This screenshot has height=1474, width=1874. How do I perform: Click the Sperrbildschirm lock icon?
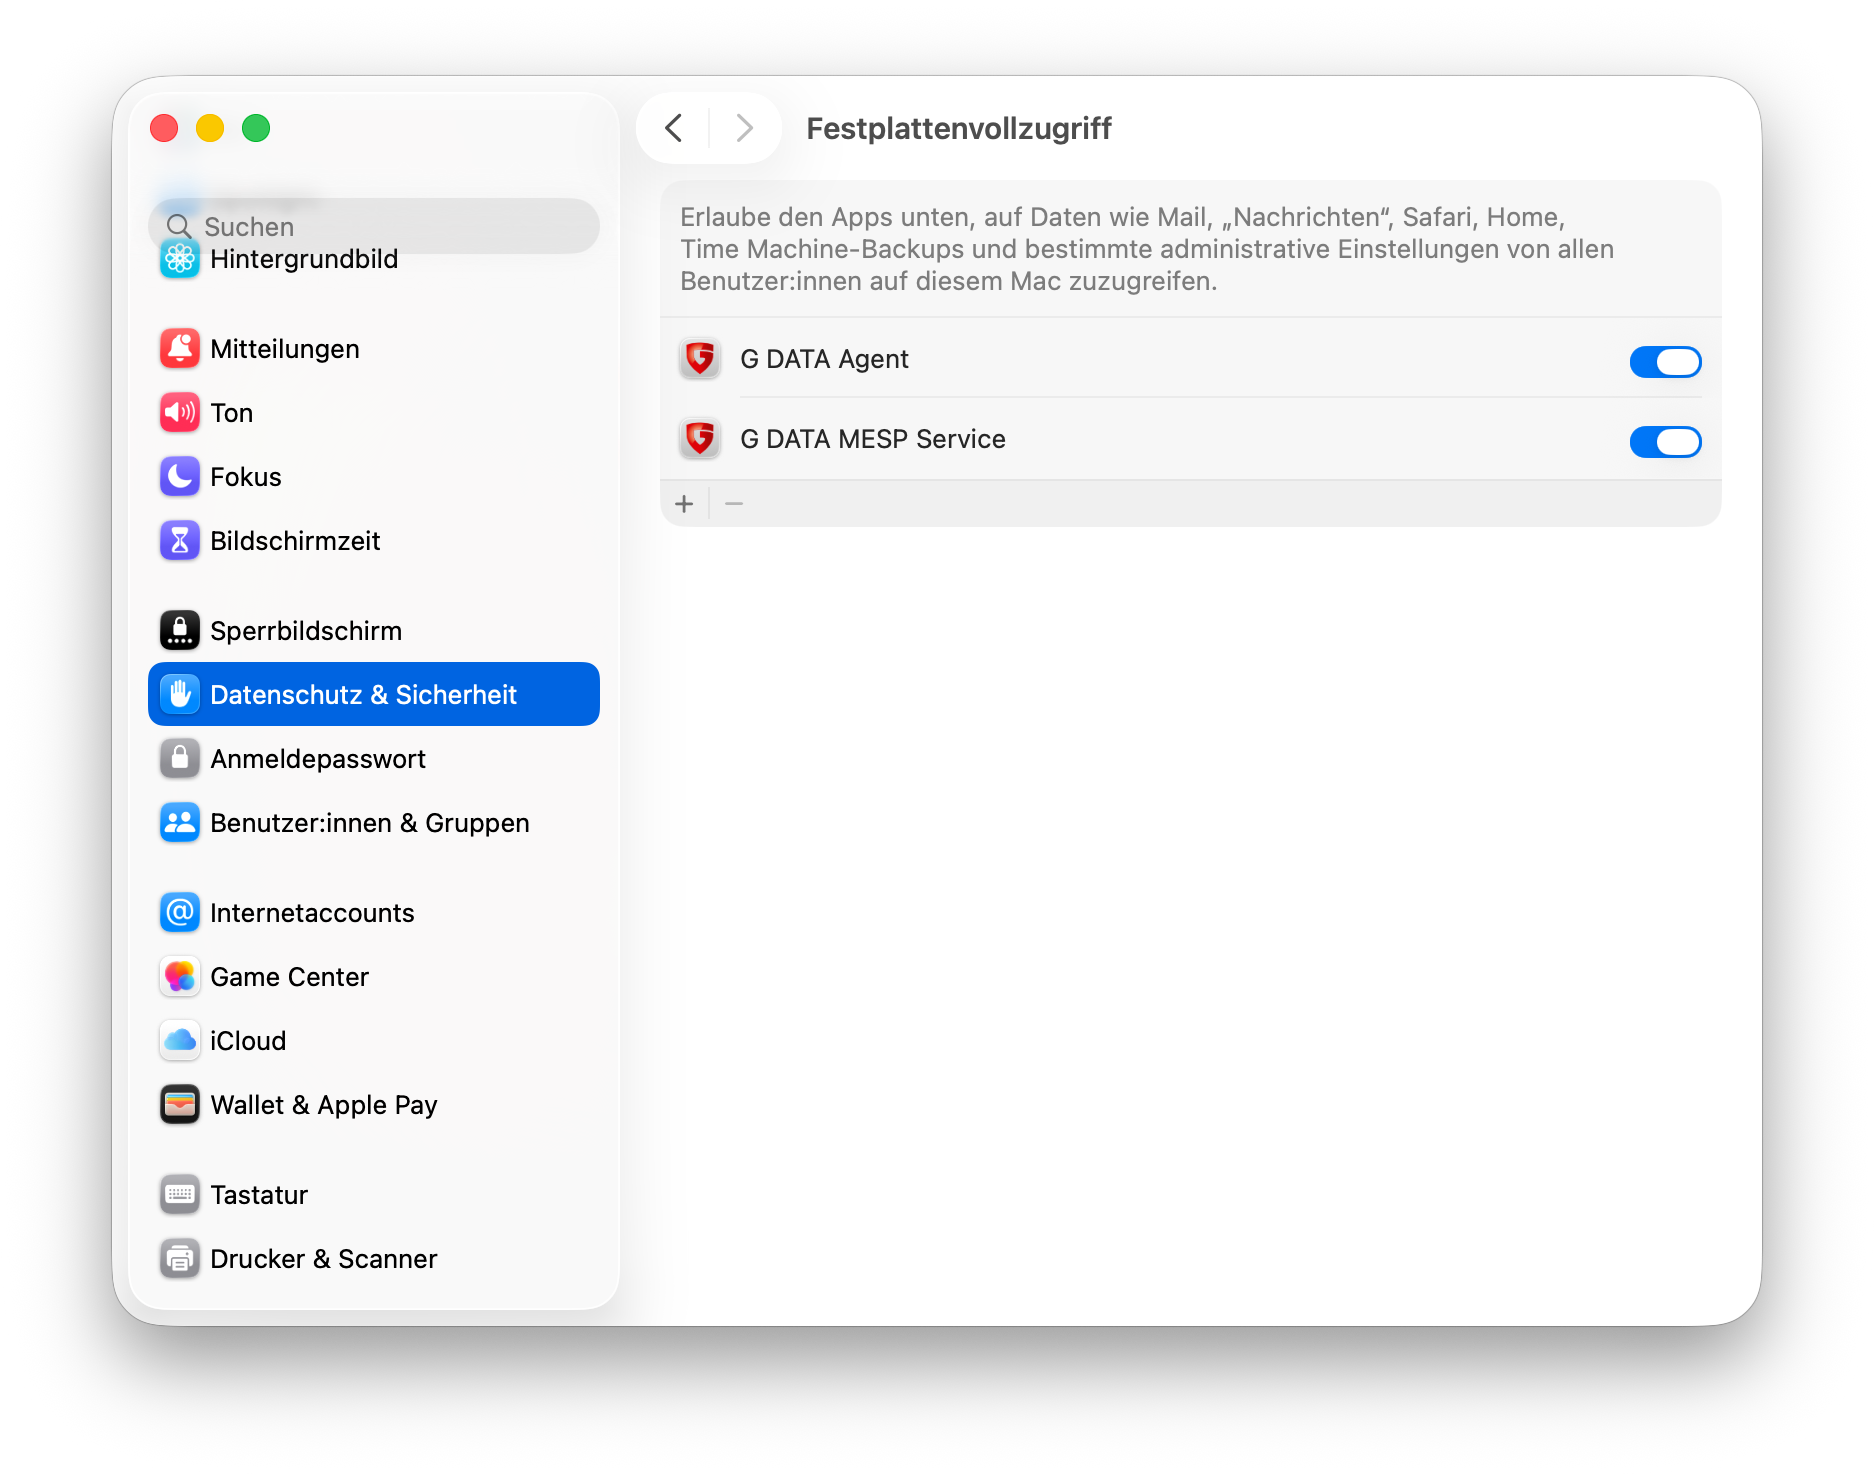[x=180, y=631]
